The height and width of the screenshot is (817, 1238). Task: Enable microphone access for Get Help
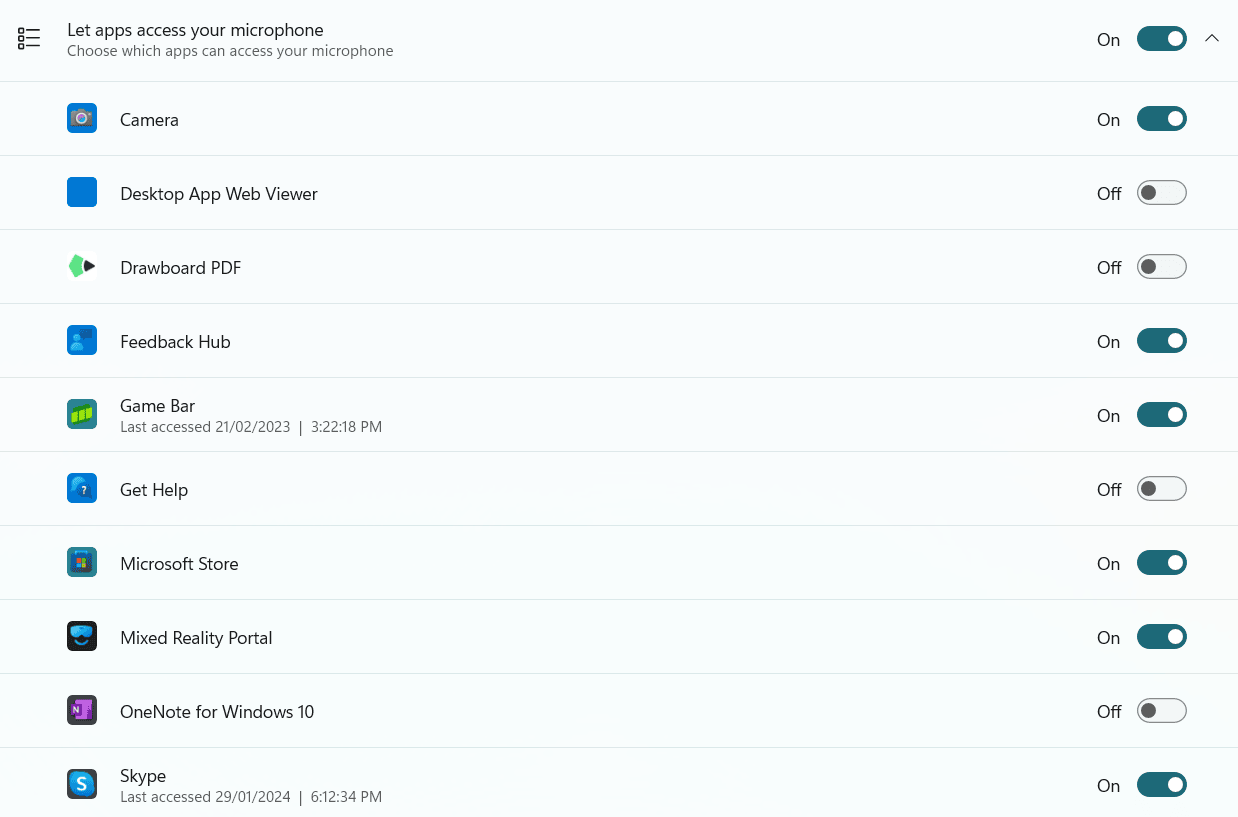tap(1161, 488)
